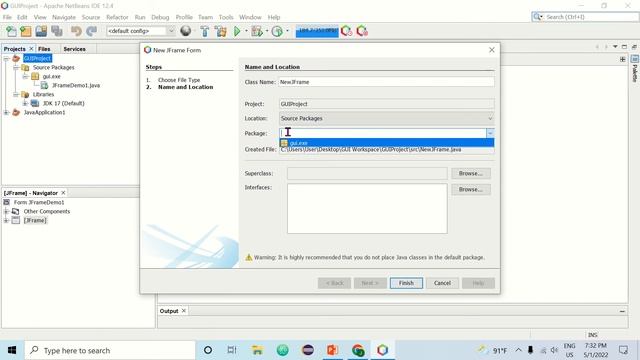
Task: Open the Run Project dropdown arrow
Action: coord(246,31)
